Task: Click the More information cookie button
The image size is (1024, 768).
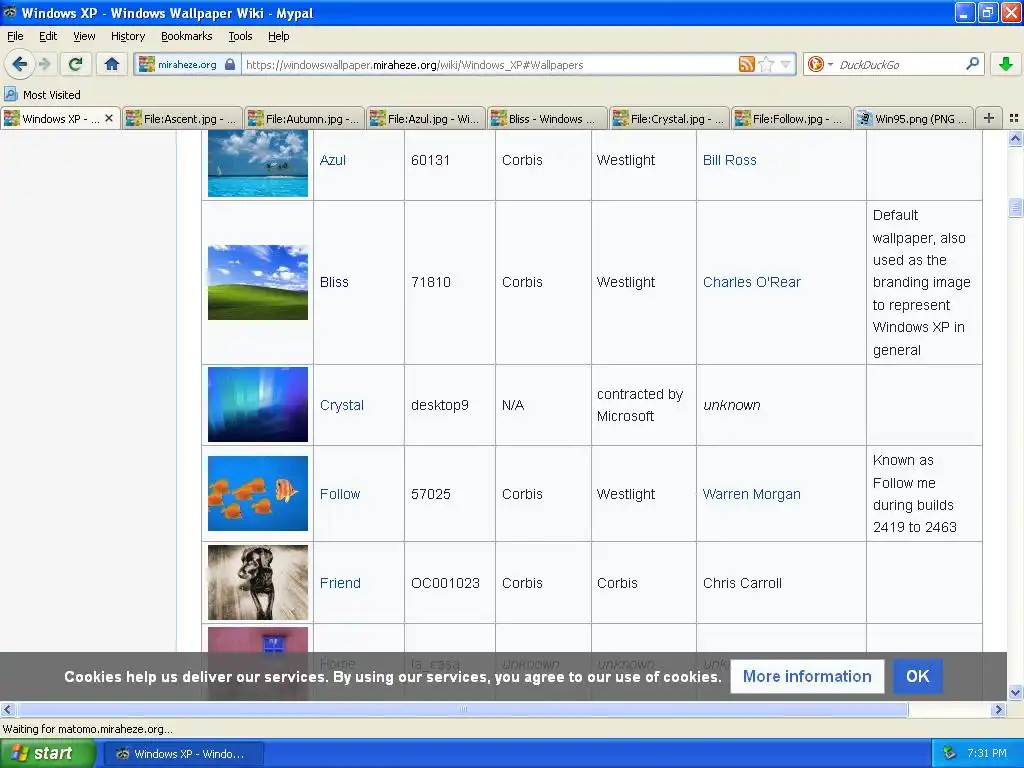Action: [x=807, y=677]
